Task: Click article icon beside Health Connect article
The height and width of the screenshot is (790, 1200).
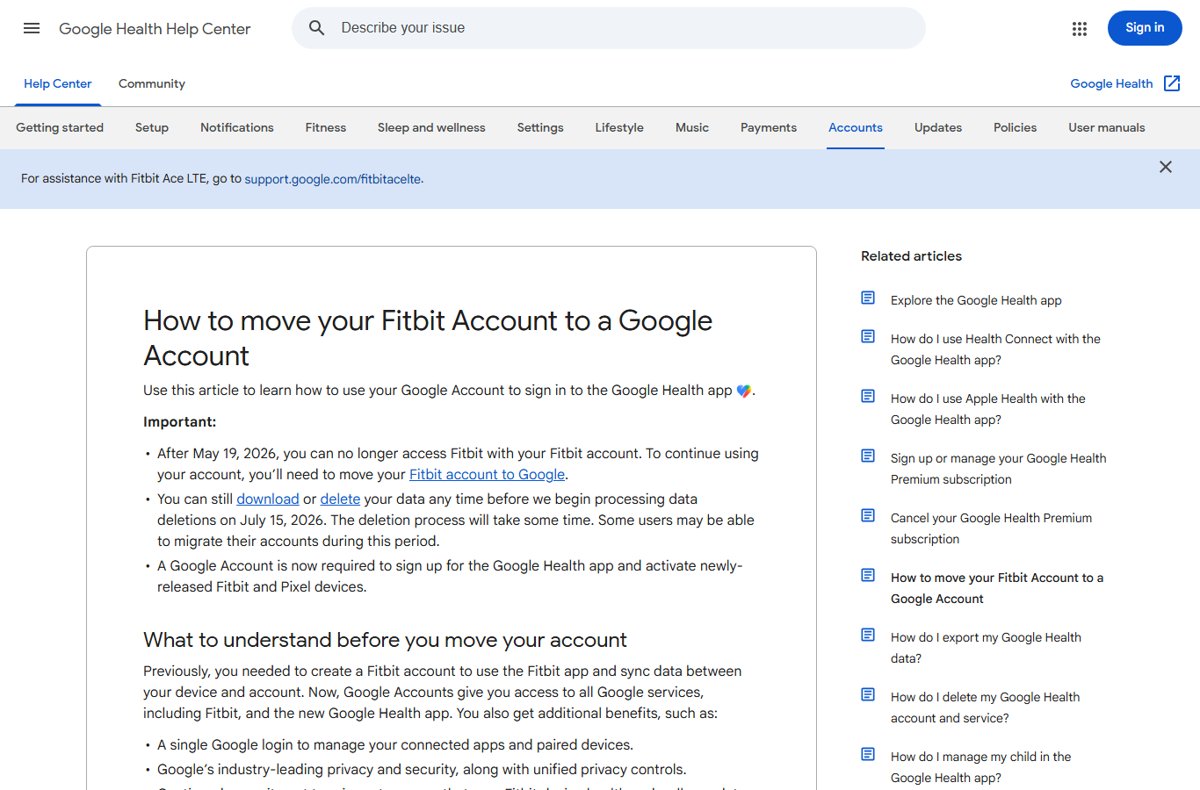Action: click(x=868, y=337)
